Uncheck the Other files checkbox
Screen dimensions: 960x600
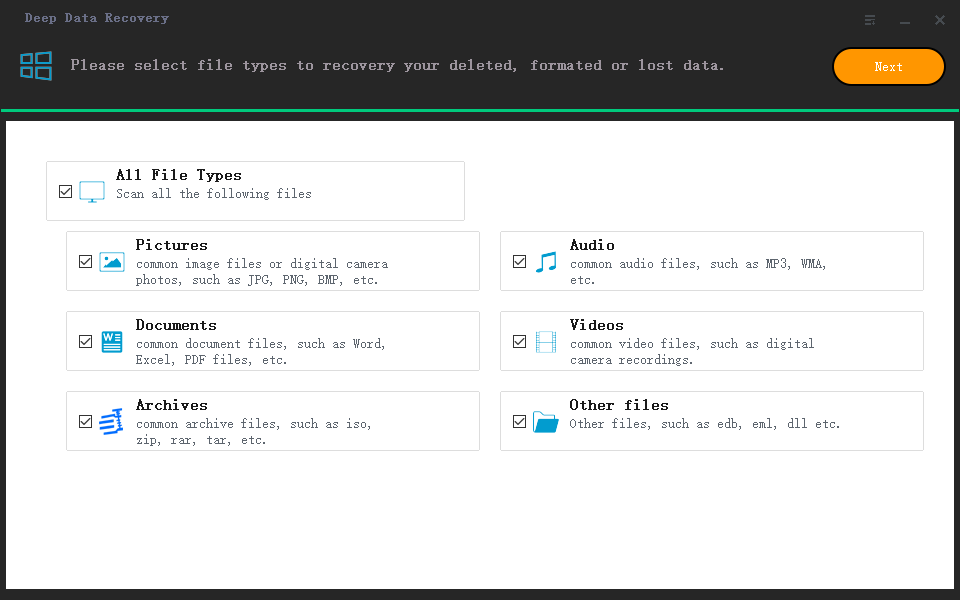[519, 422]
